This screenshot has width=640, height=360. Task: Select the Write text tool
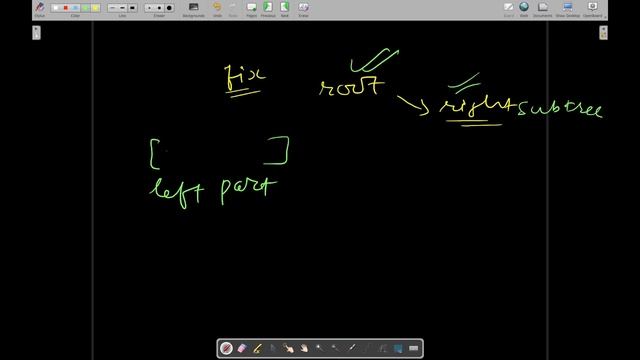[382, 348]
